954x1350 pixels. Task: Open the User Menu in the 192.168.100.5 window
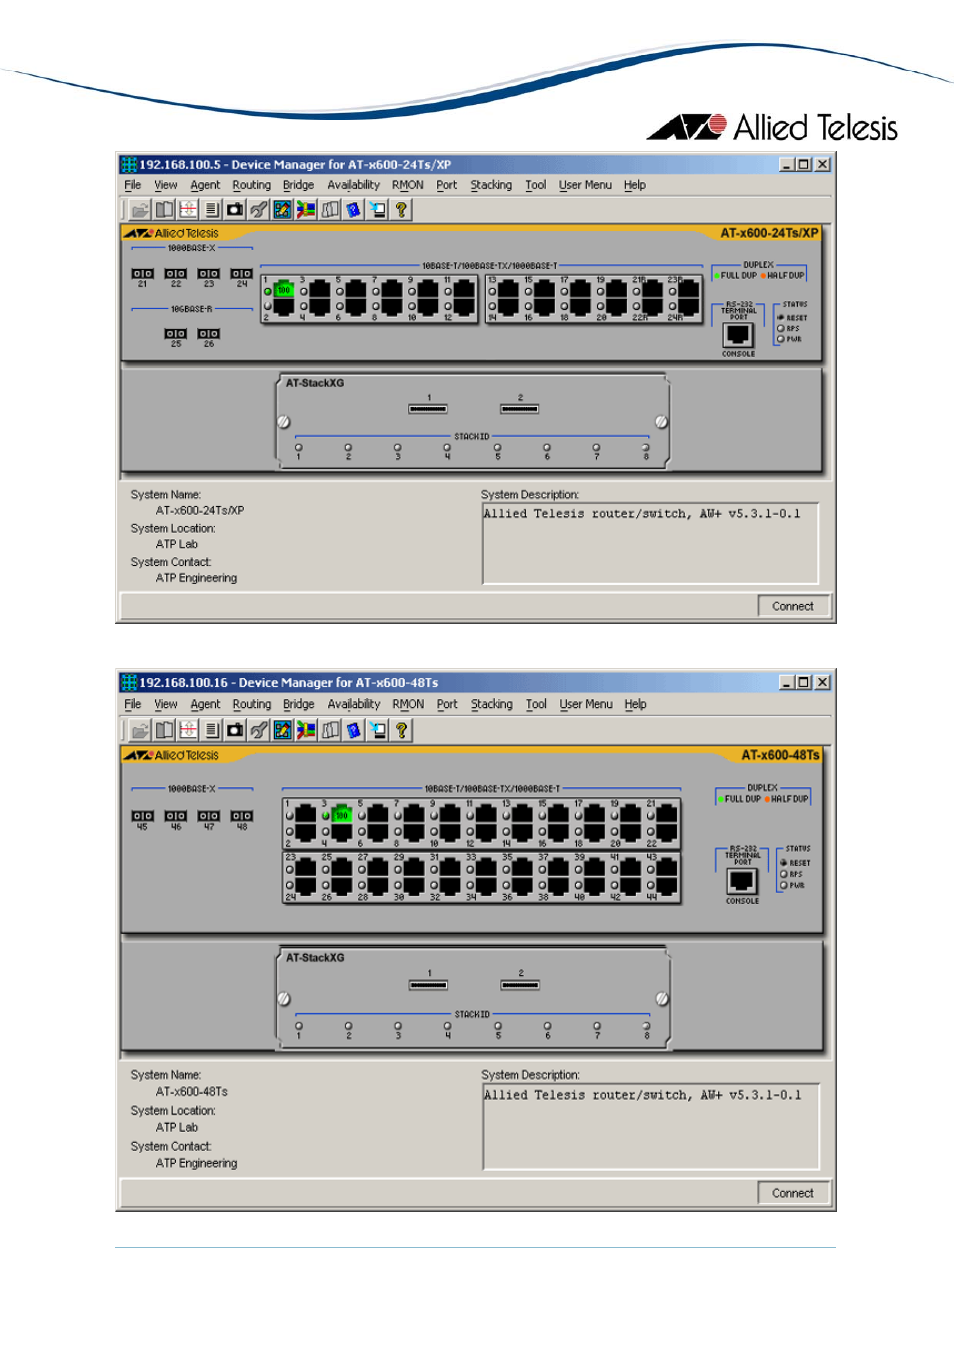coord(585,185)
